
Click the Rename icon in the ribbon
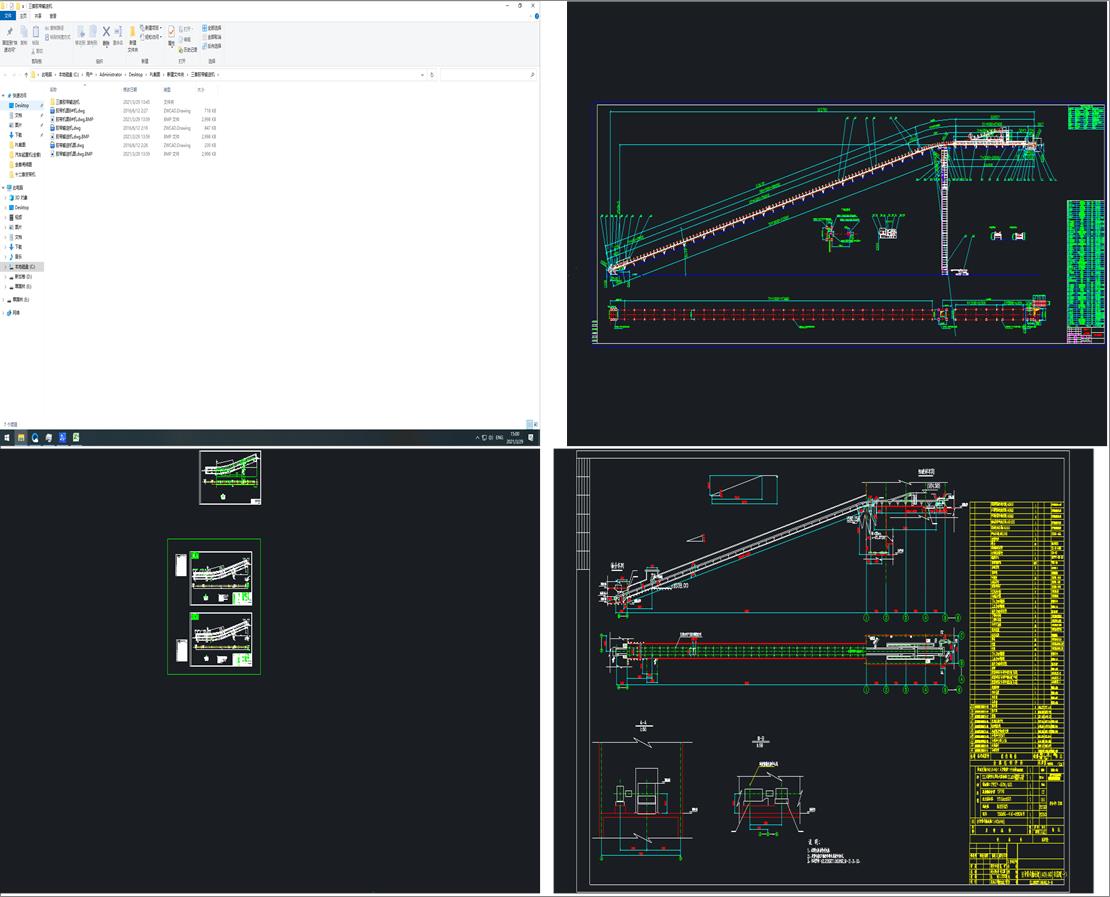pyautogui.click(x=118, y=32)
